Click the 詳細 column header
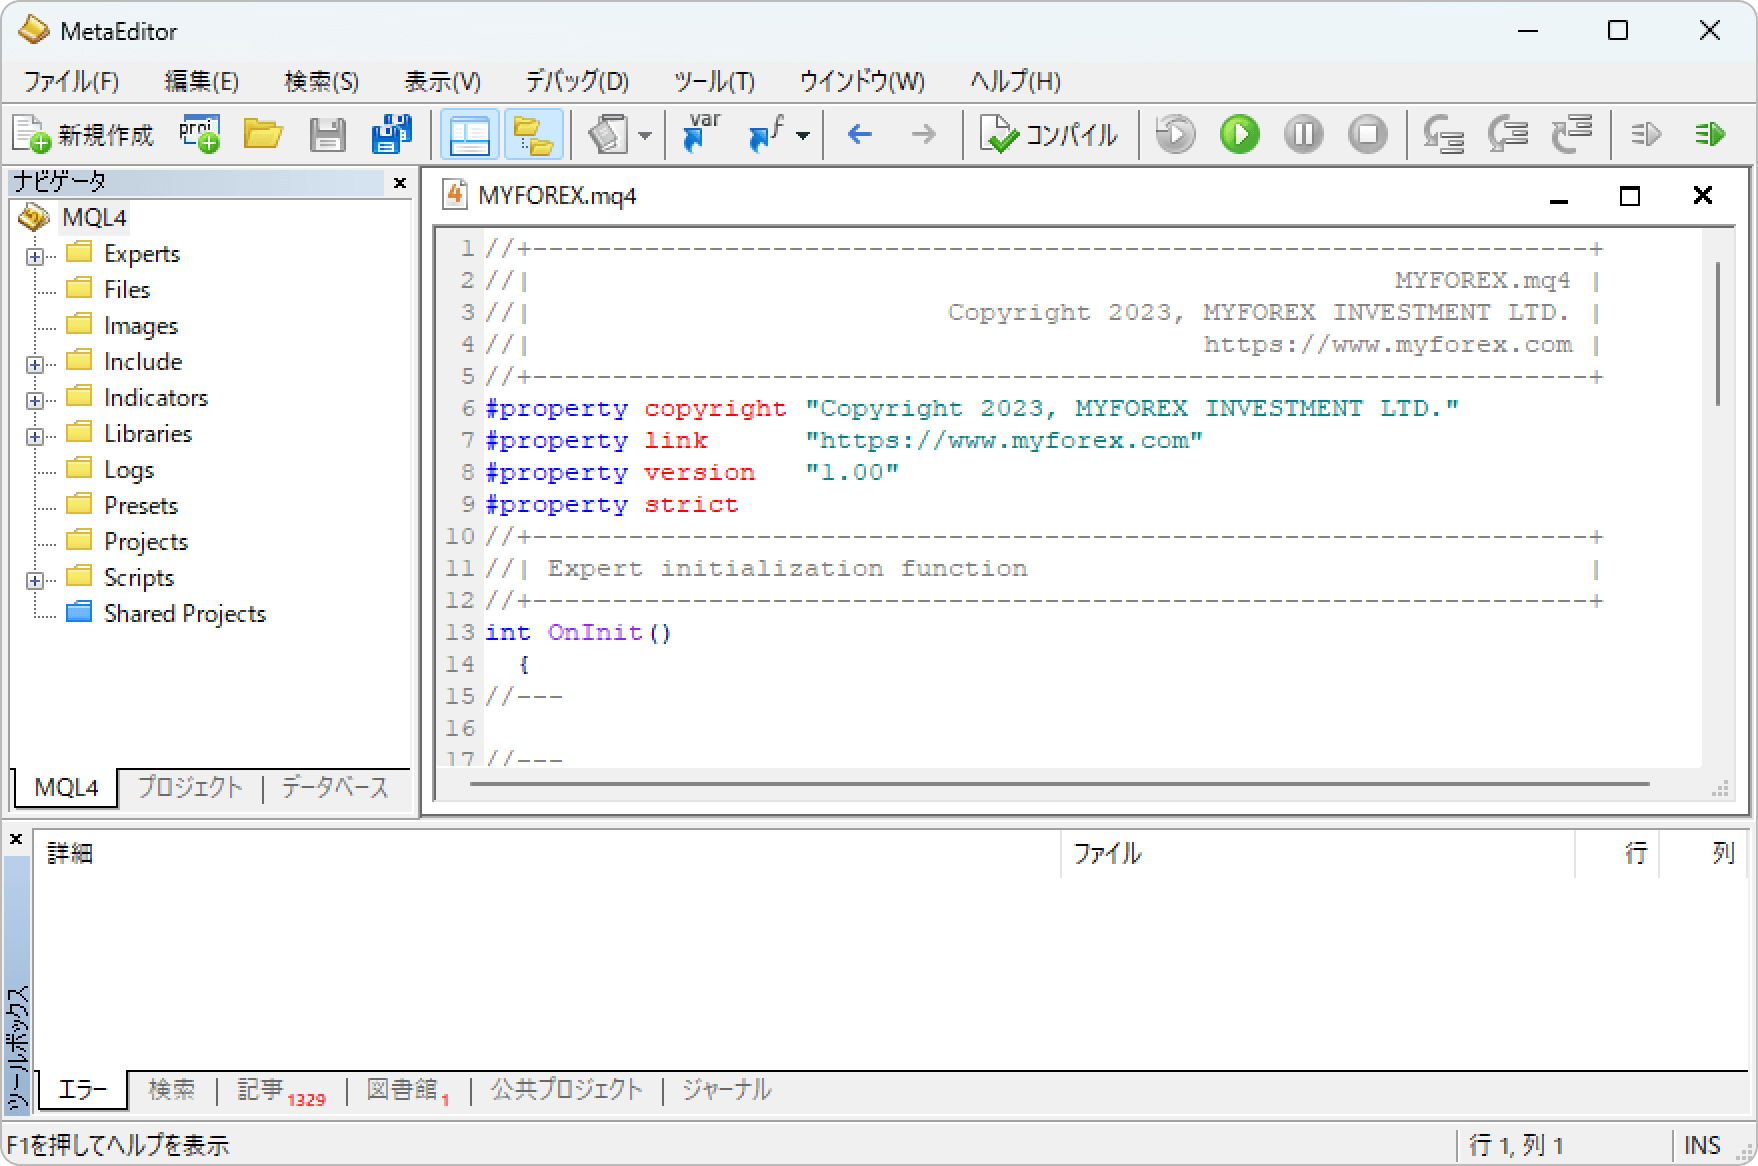Viewport: 1758px width, 1166px height. coord(548,853)
